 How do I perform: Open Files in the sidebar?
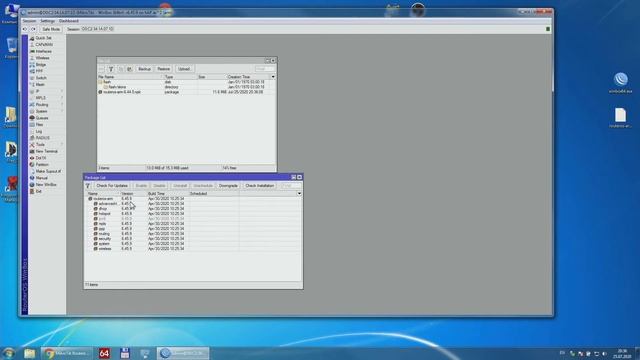[x=39, y=124]
